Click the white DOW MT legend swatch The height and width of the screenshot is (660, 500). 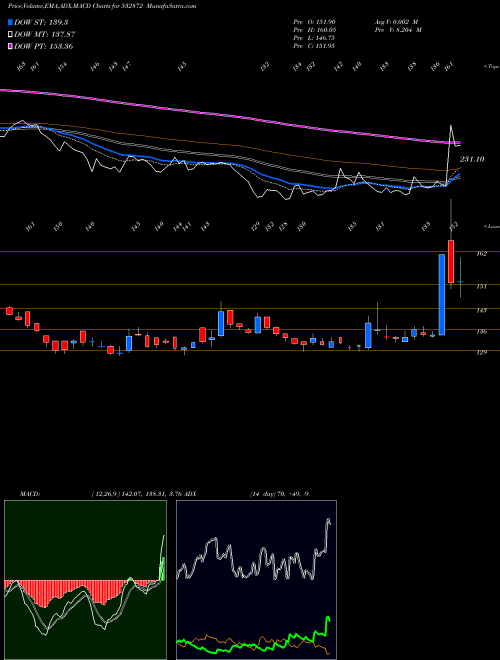[11, 35]
